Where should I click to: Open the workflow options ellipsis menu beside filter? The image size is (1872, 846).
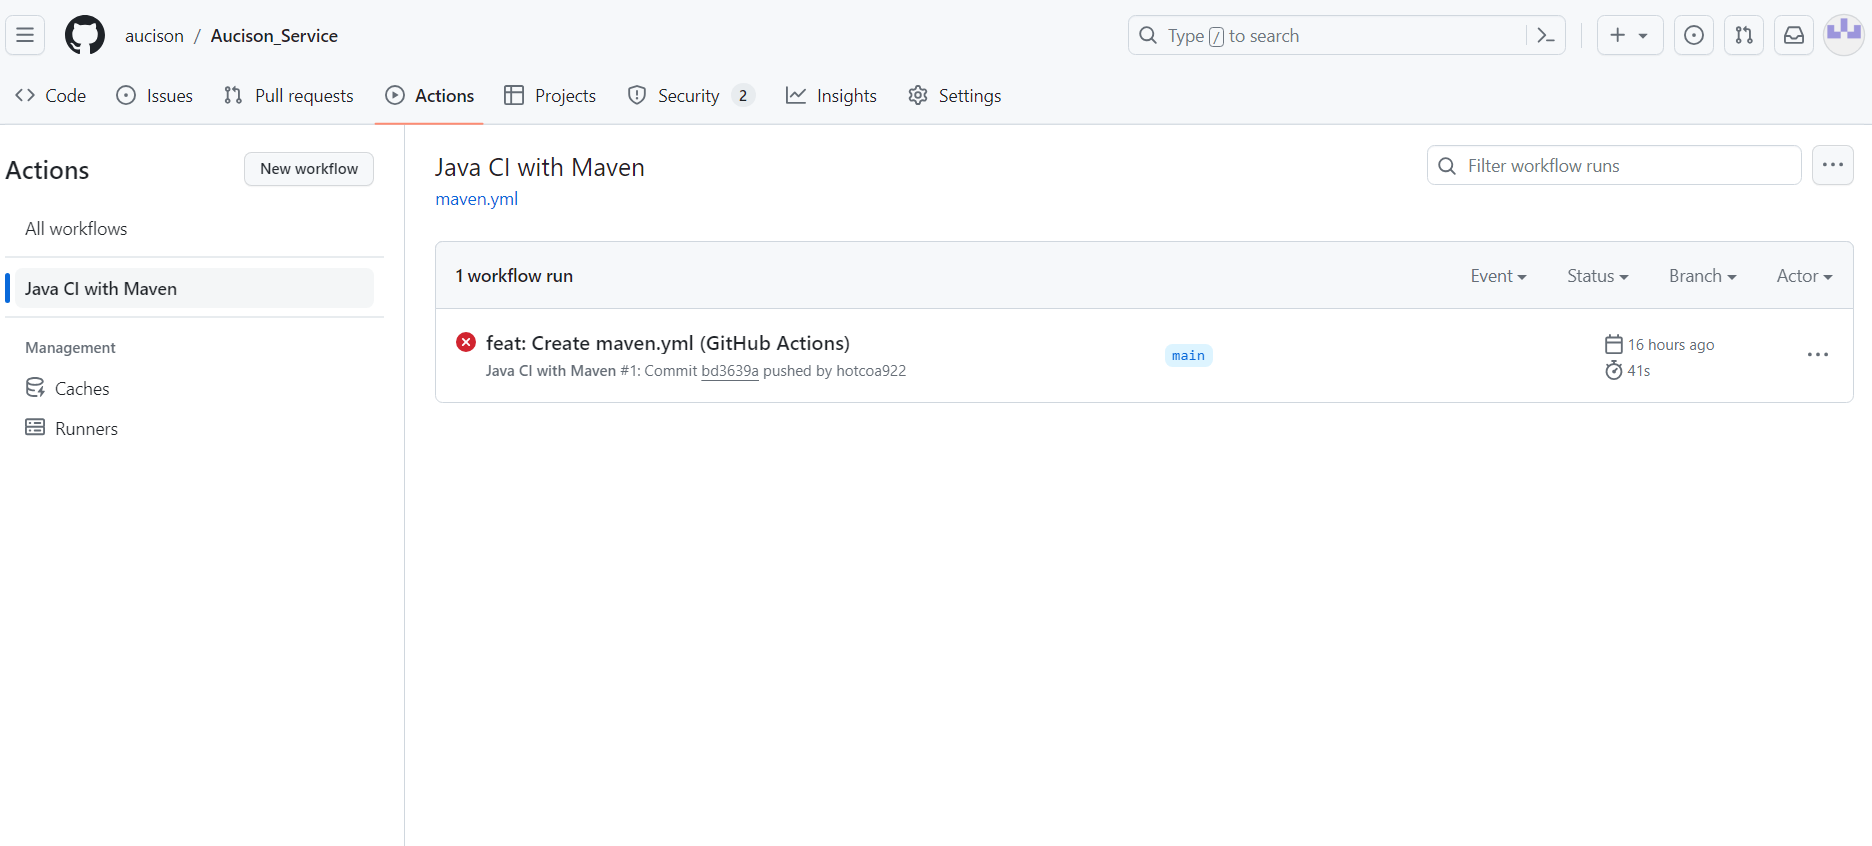[x=1833, y=165]
